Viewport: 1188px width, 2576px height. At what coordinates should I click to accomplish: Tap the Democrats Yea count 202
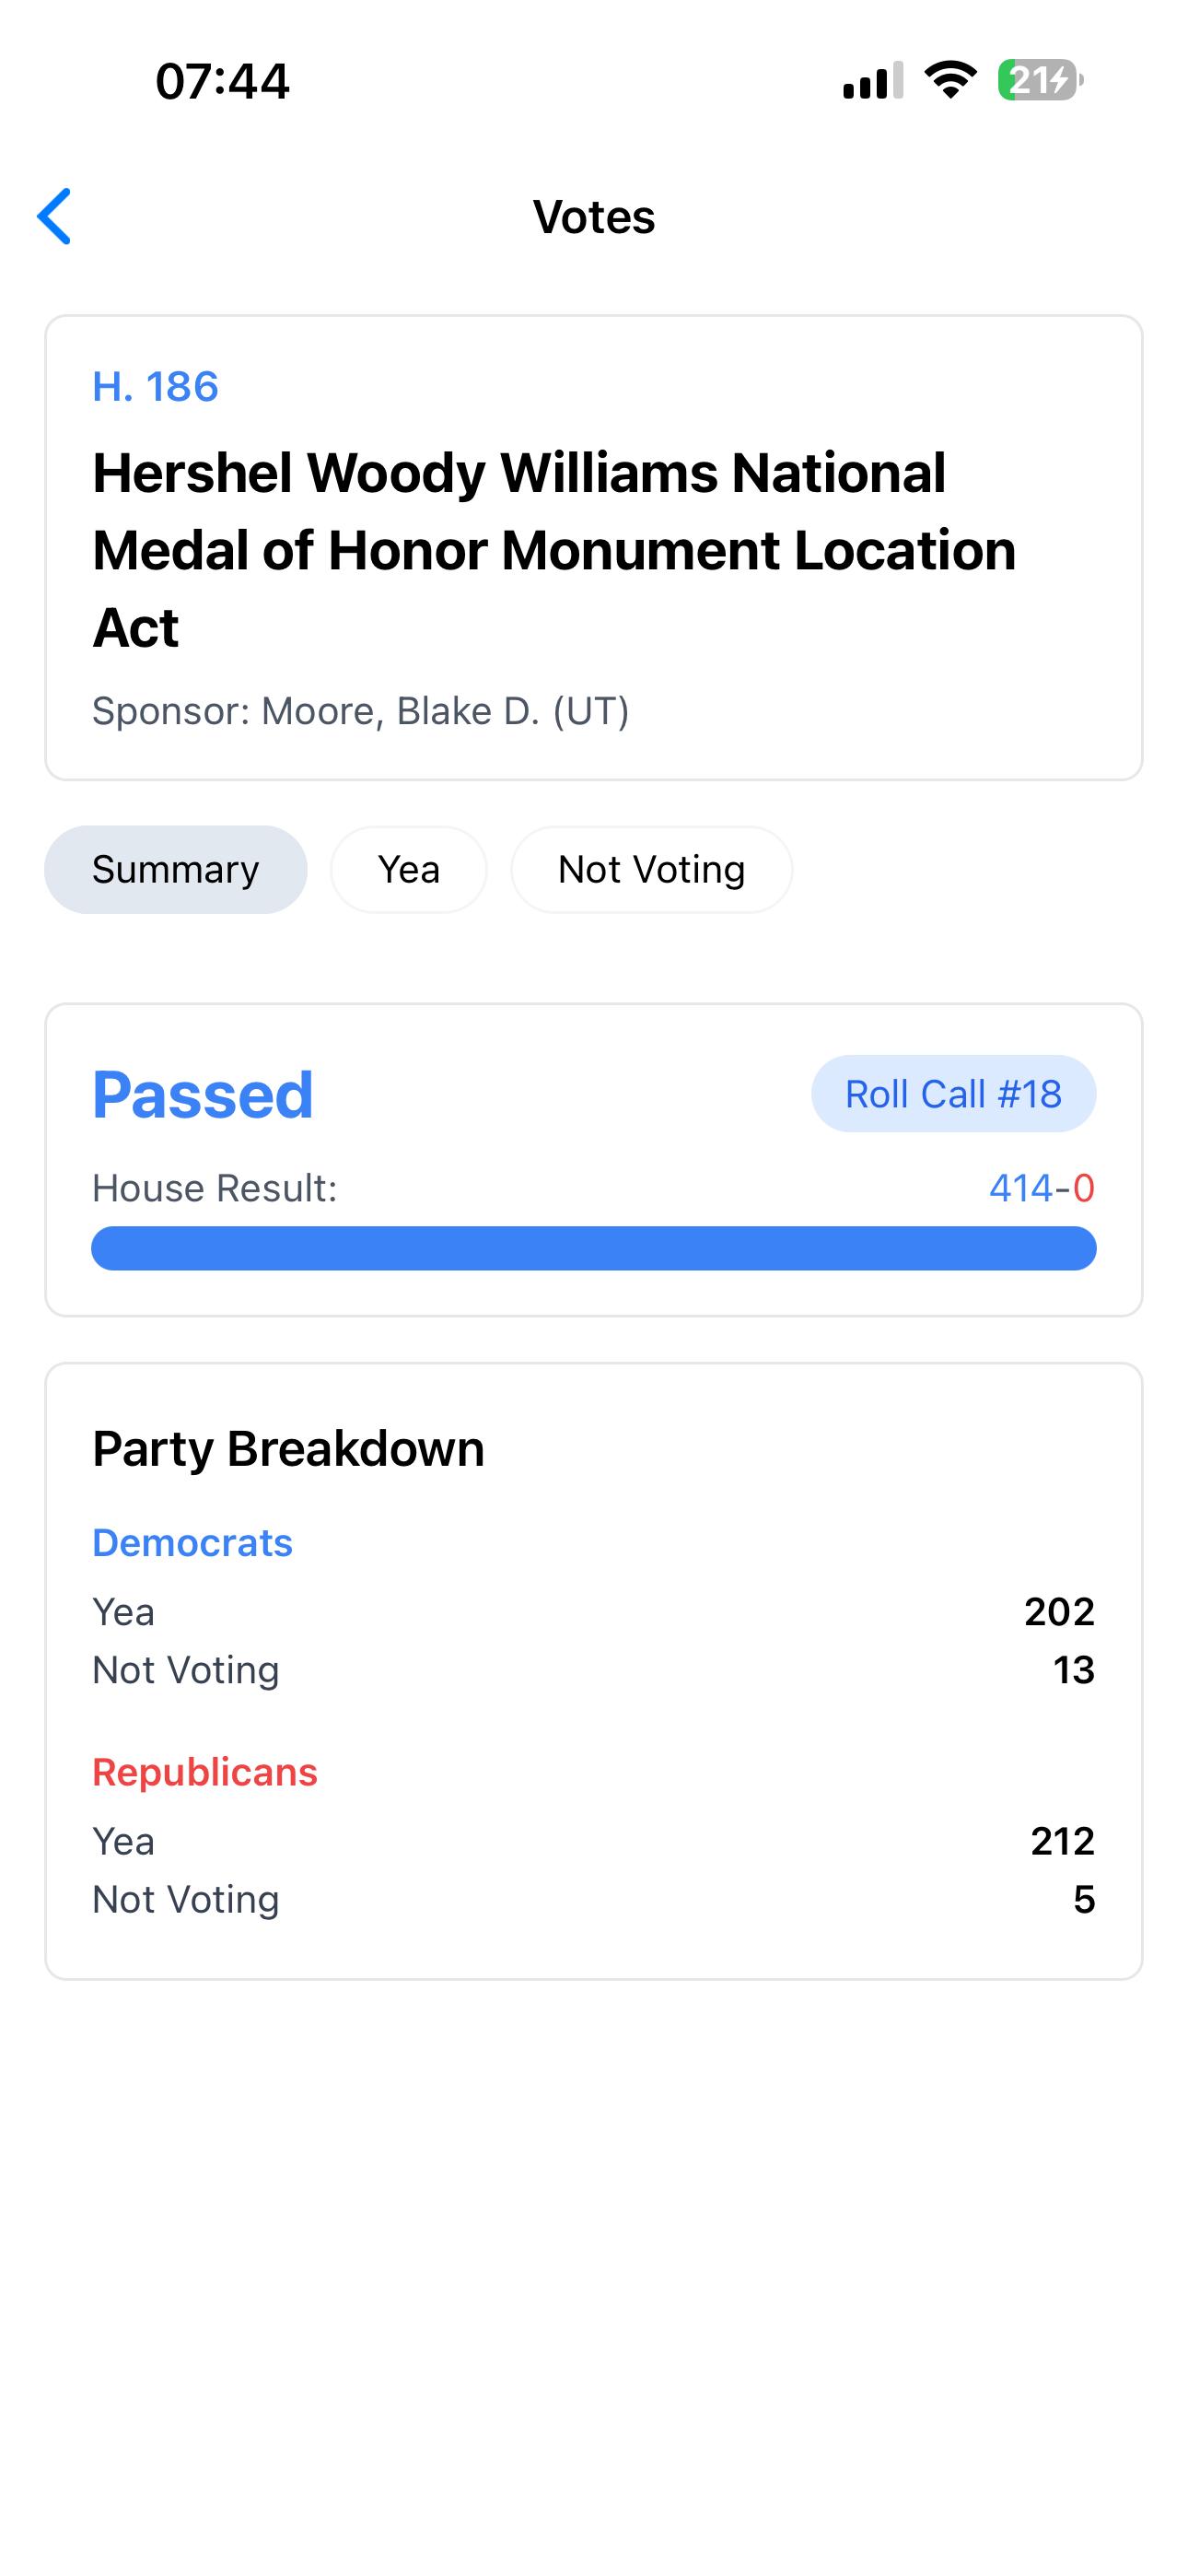click(x=1059, y=1611)
